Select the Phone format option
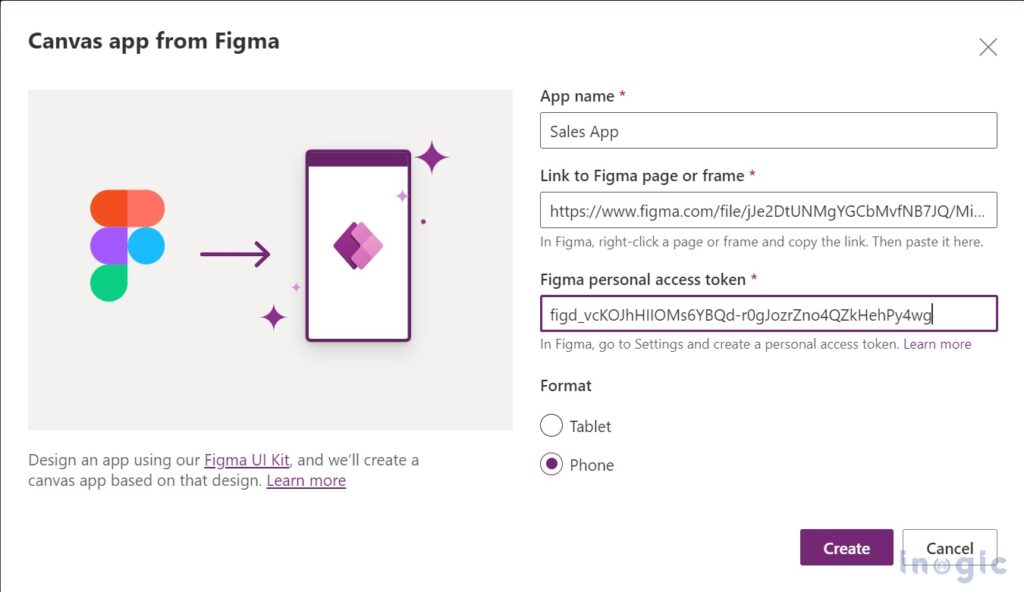 (551, 464)
